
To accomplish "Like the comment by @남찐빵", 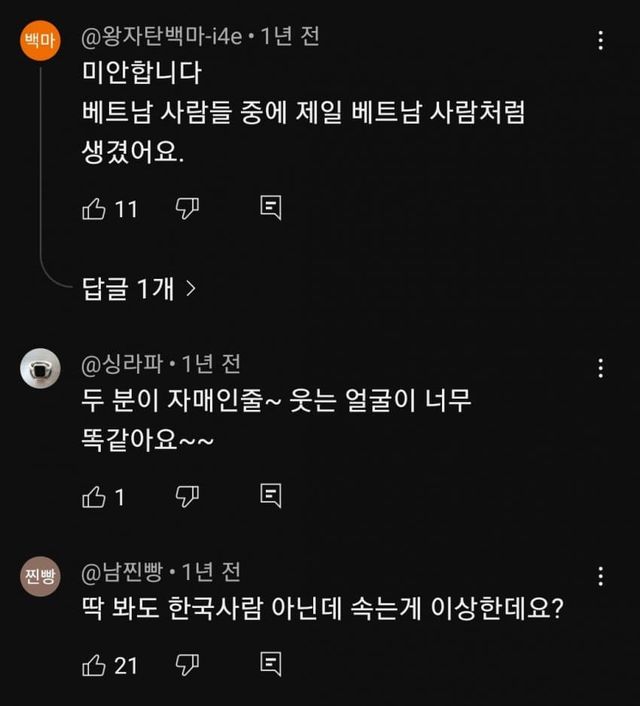I will pyautogui.click(x=93, y=663).
